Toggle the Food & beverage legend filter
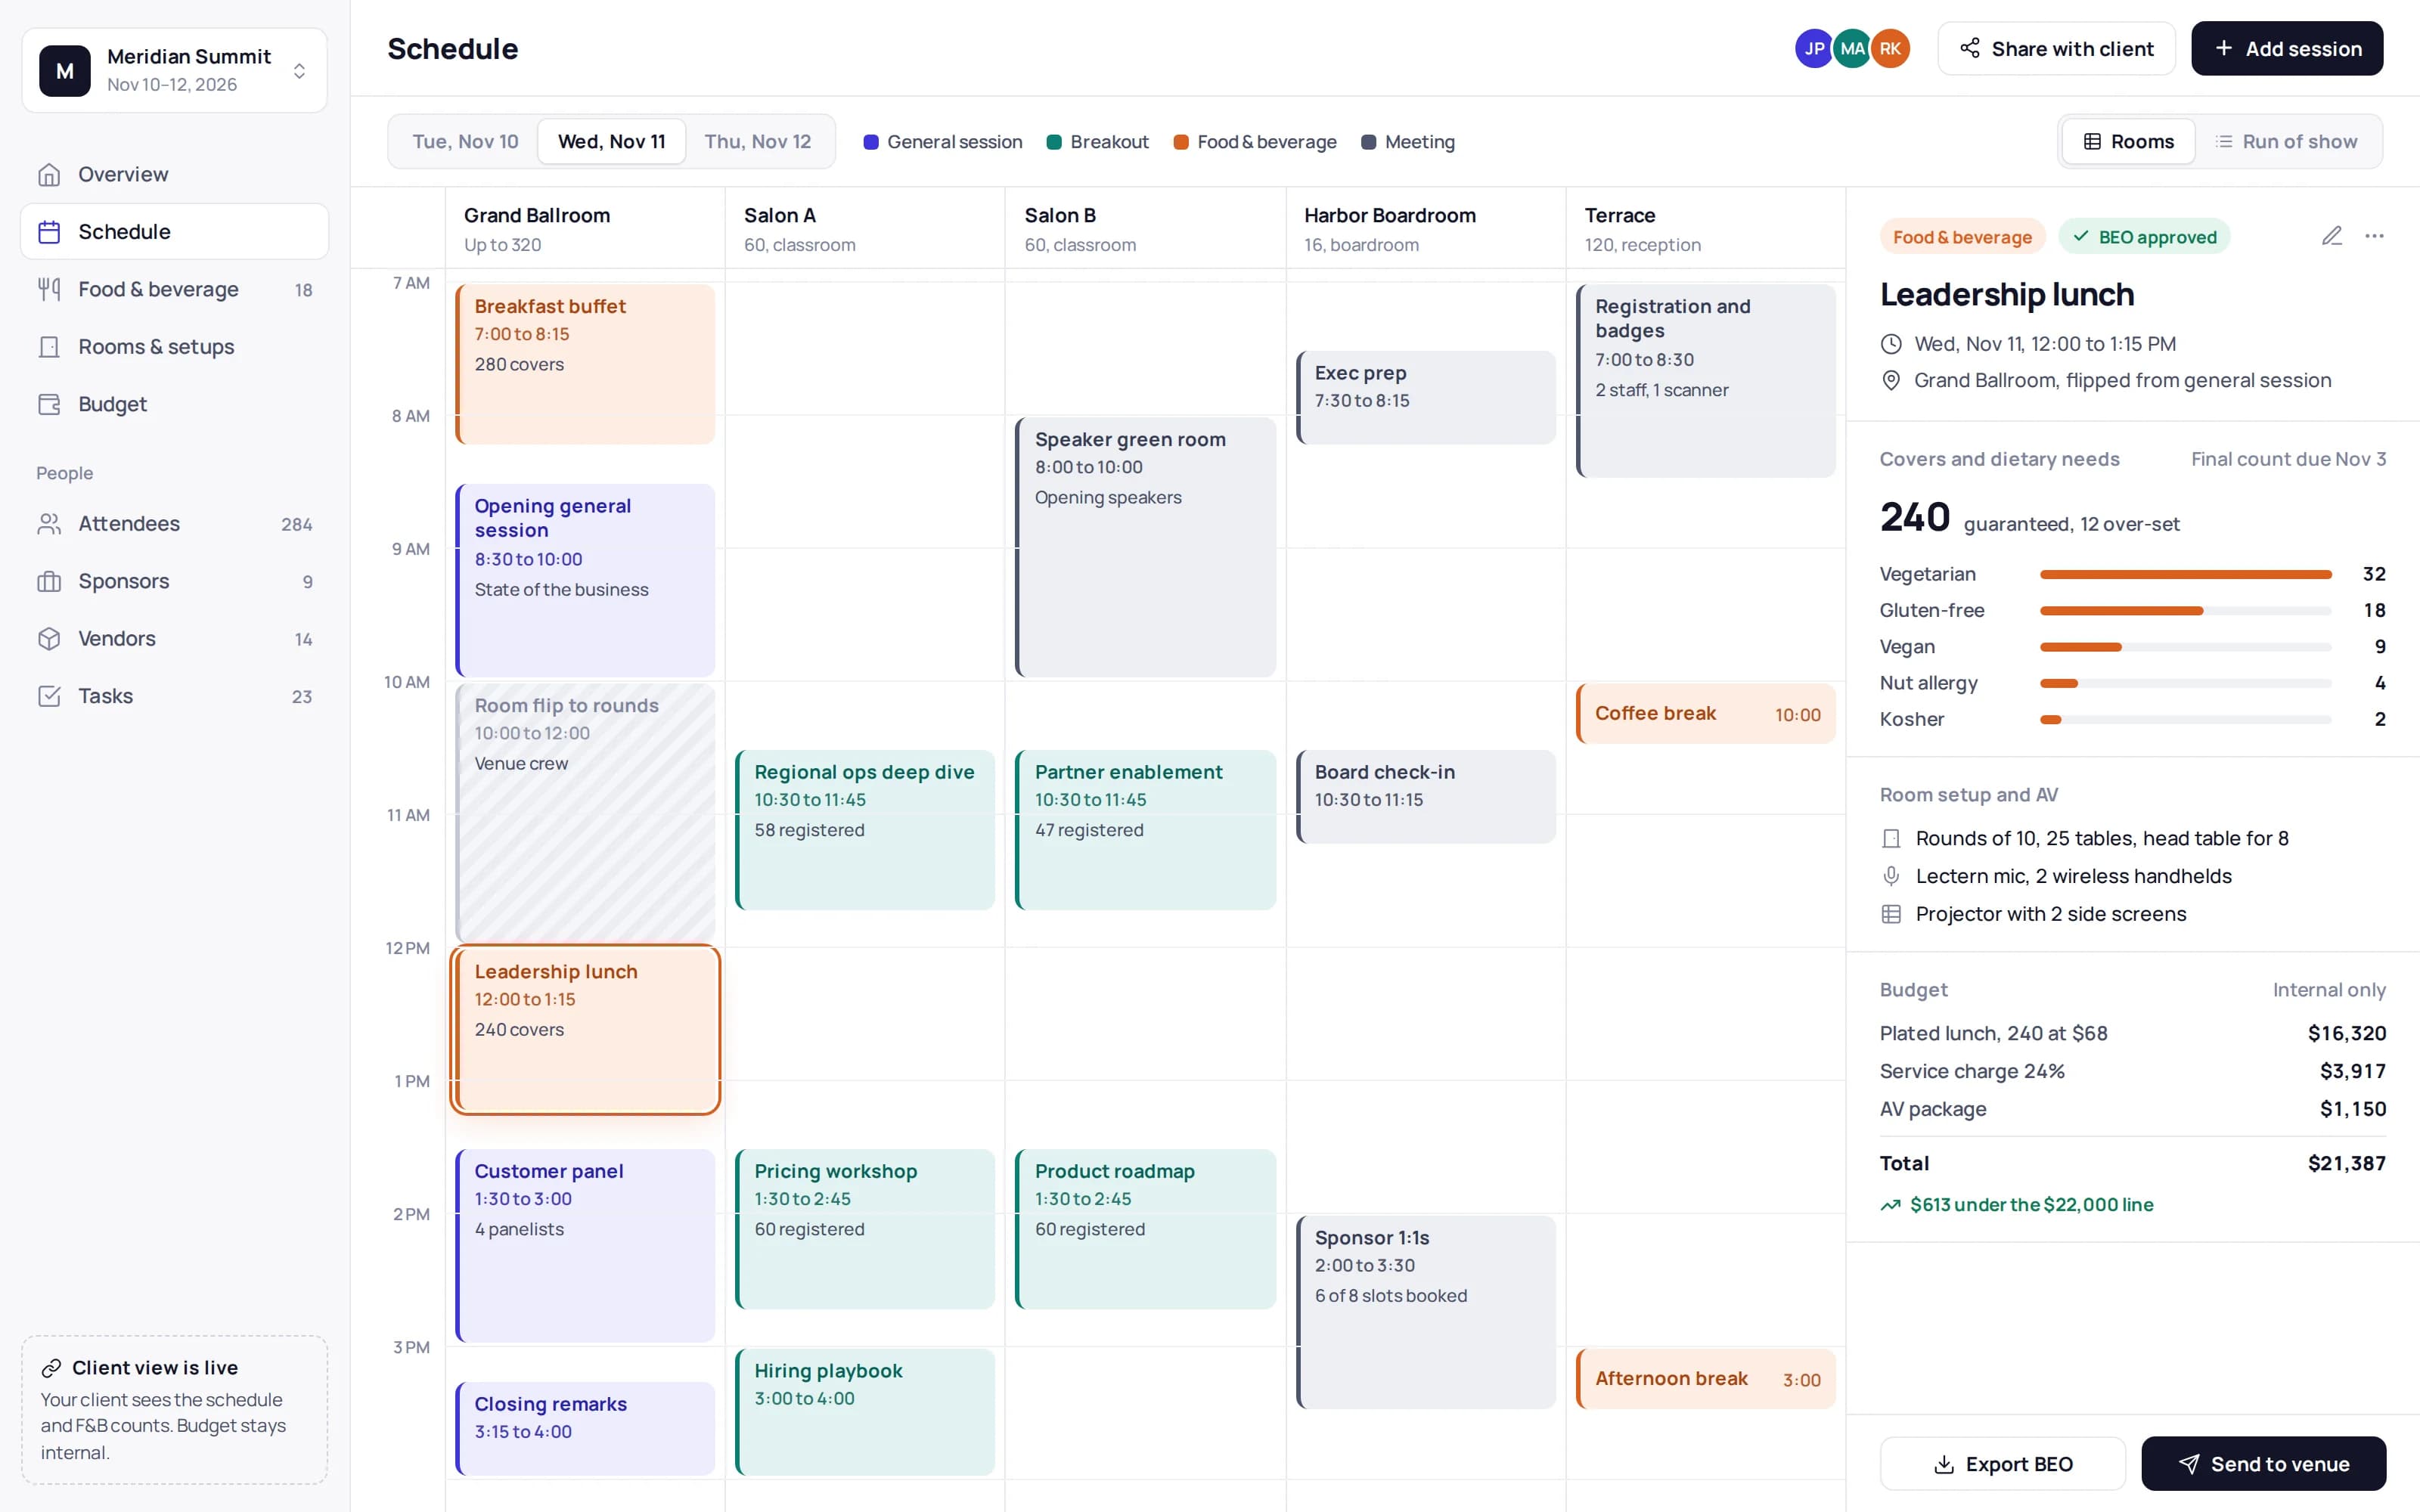Screen dimensions: 2420x1512 [1255, 142]
